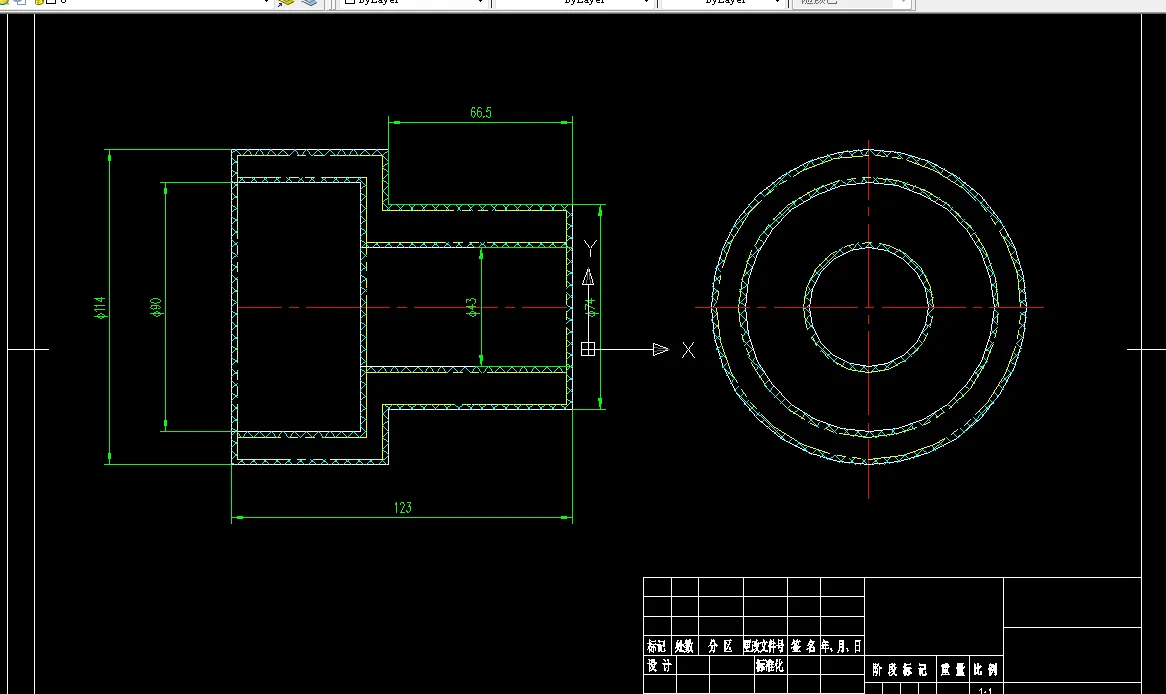
Task: Click the layer tool icon beside layer dropdown
Action: (x=286, y=3)
